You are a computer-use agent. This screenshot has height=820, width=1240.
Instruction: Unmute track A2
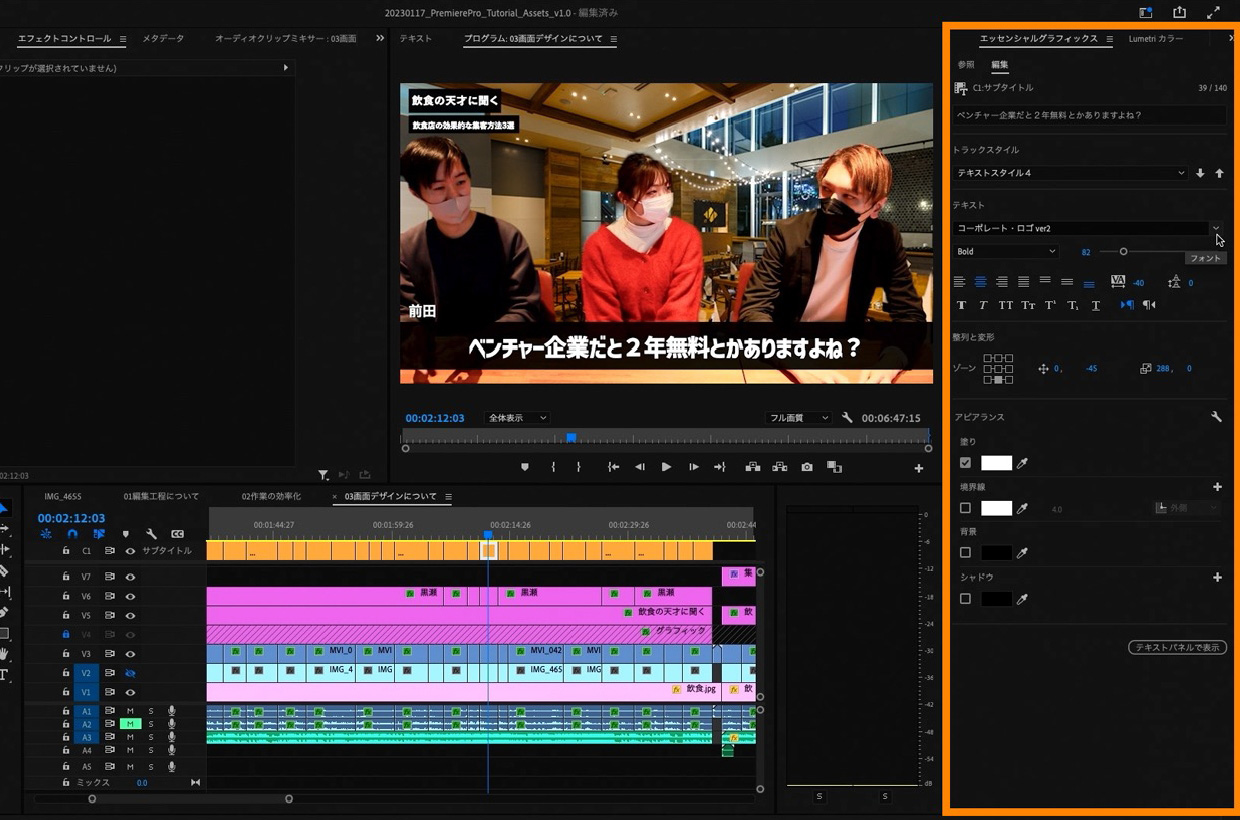(x=130, y=724)
